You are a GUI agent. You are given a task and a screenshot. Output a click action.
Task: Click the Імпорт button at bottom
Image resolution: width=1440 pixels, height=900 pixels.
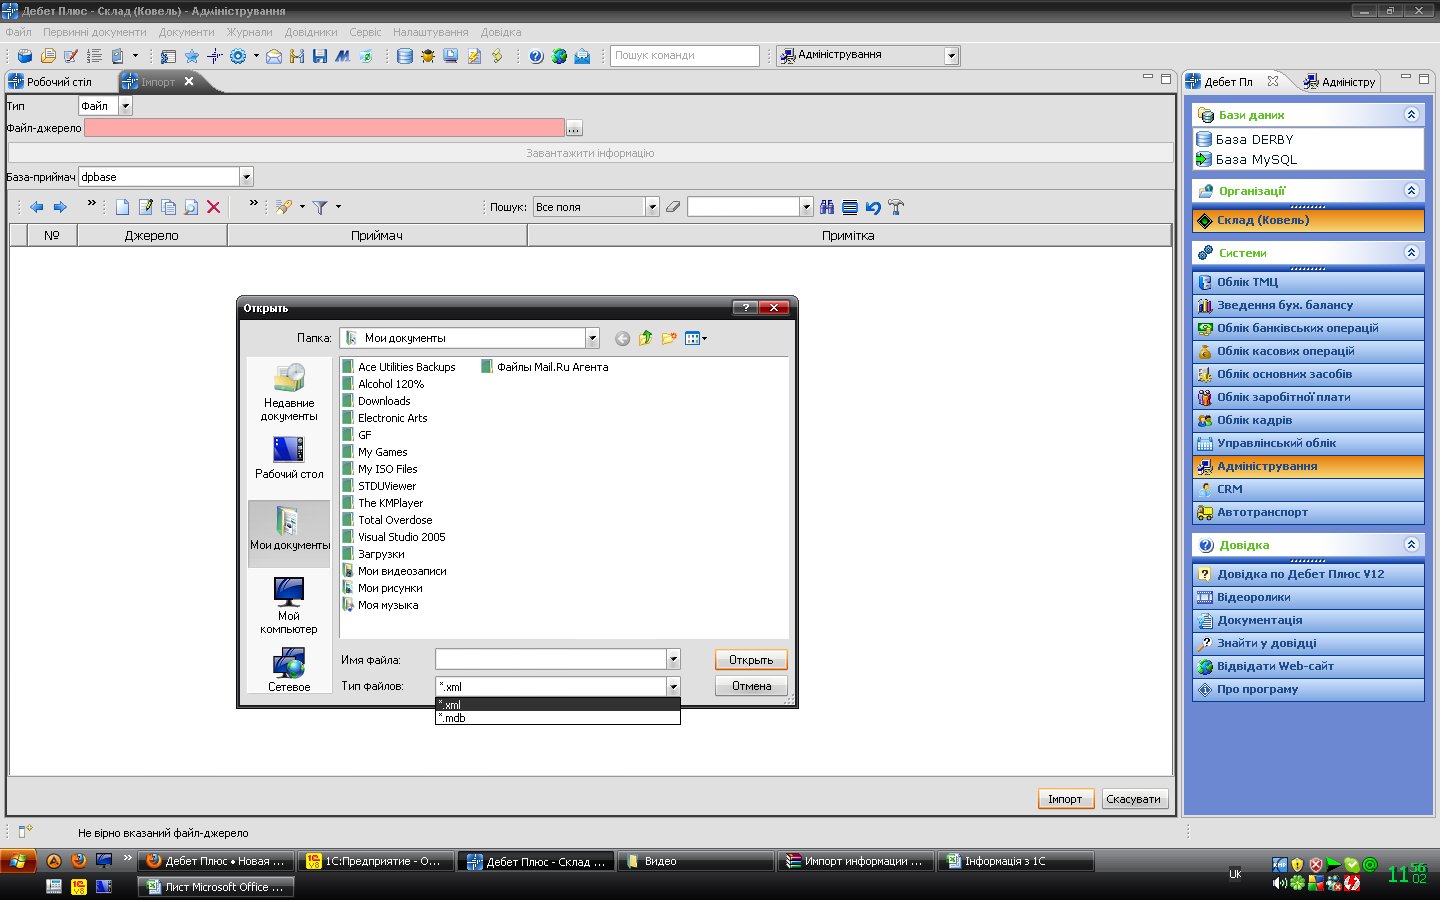click(1065, 799)
